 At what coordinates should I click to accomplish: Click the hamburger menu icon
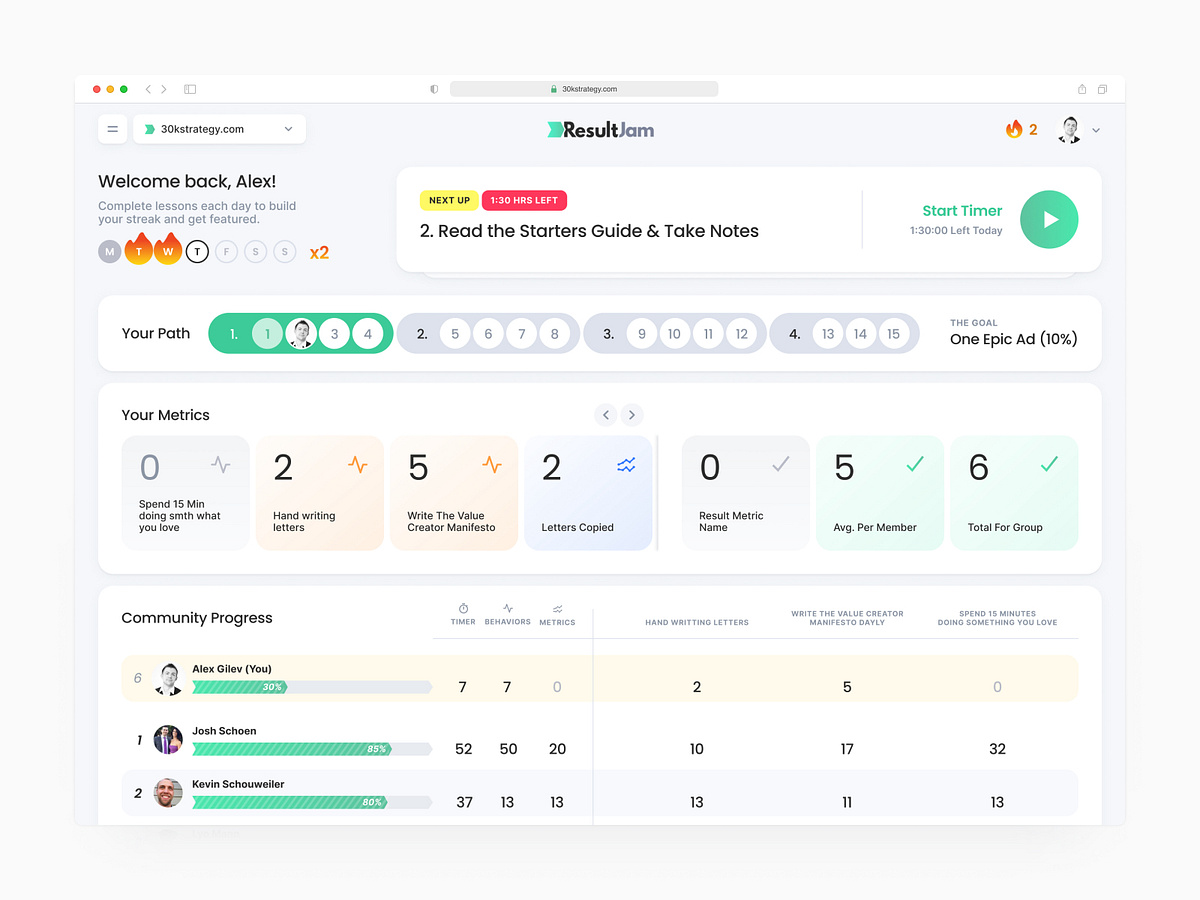[x=112, y=129]
